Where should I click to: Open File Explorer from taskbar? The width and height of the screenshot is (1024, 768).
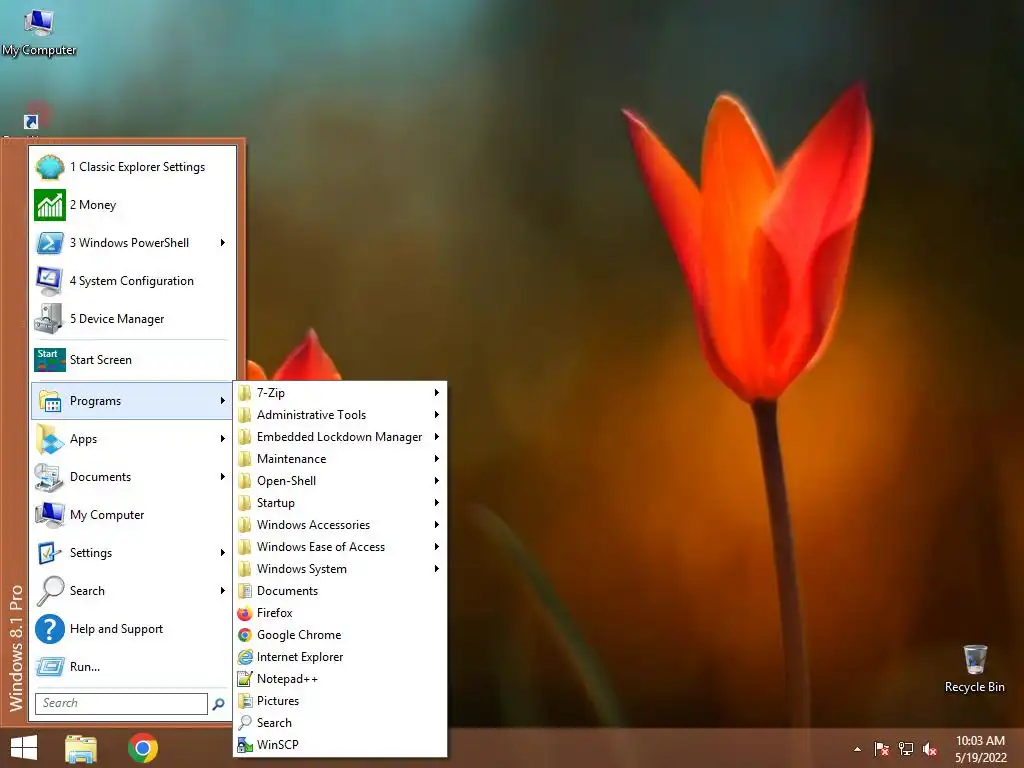point(81,749)
